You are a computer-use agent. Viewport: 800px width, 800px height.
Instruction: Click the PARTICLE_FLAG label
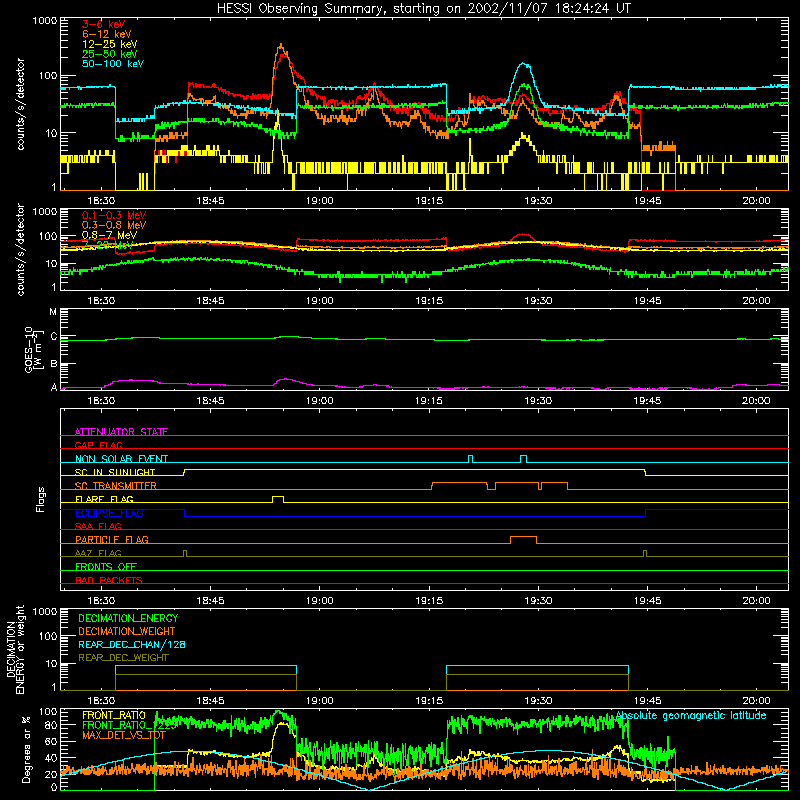point(112,539)
